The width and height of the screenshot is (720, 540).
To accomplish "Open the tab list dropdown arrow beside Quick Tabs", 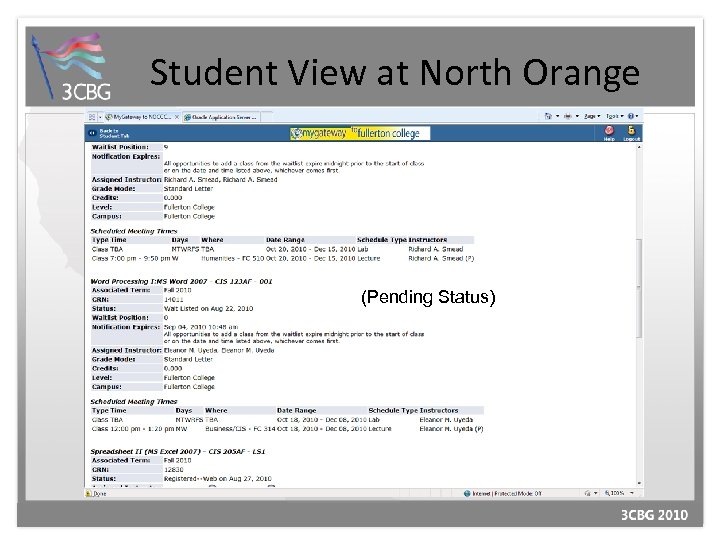I will (x=100, y=118).
